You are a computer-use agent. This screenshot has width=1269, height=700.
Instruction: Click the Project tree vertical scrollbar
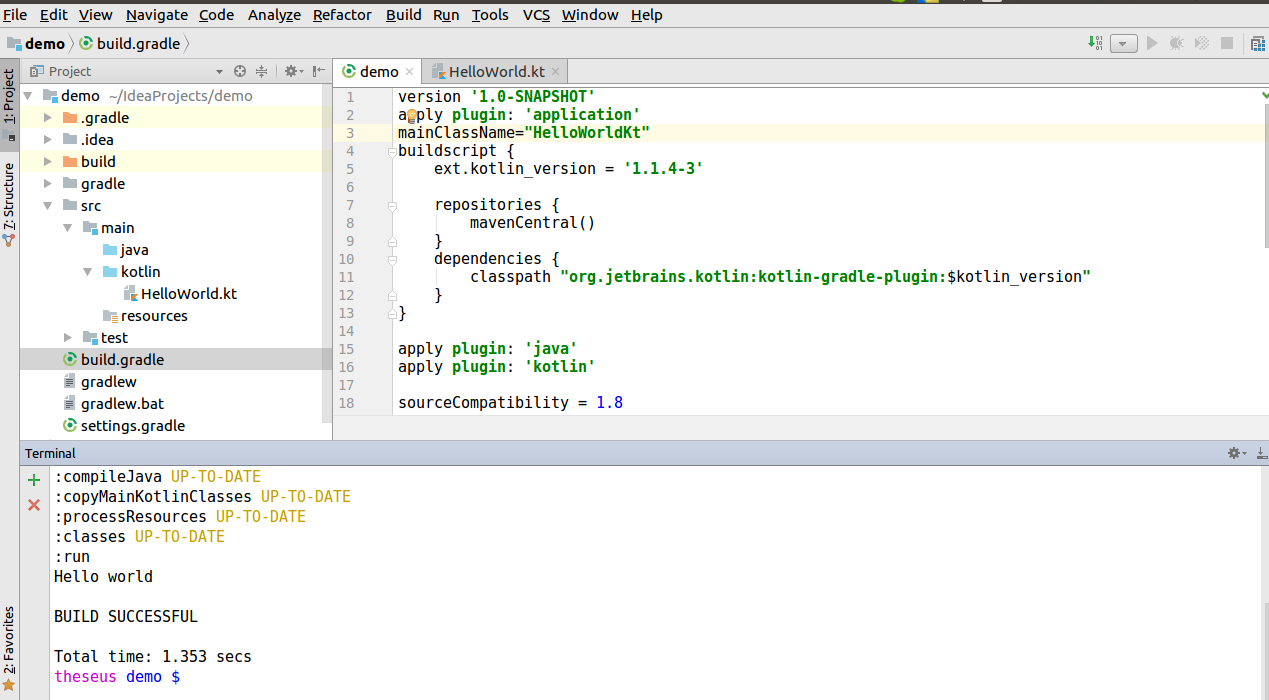tap(327, 253)
